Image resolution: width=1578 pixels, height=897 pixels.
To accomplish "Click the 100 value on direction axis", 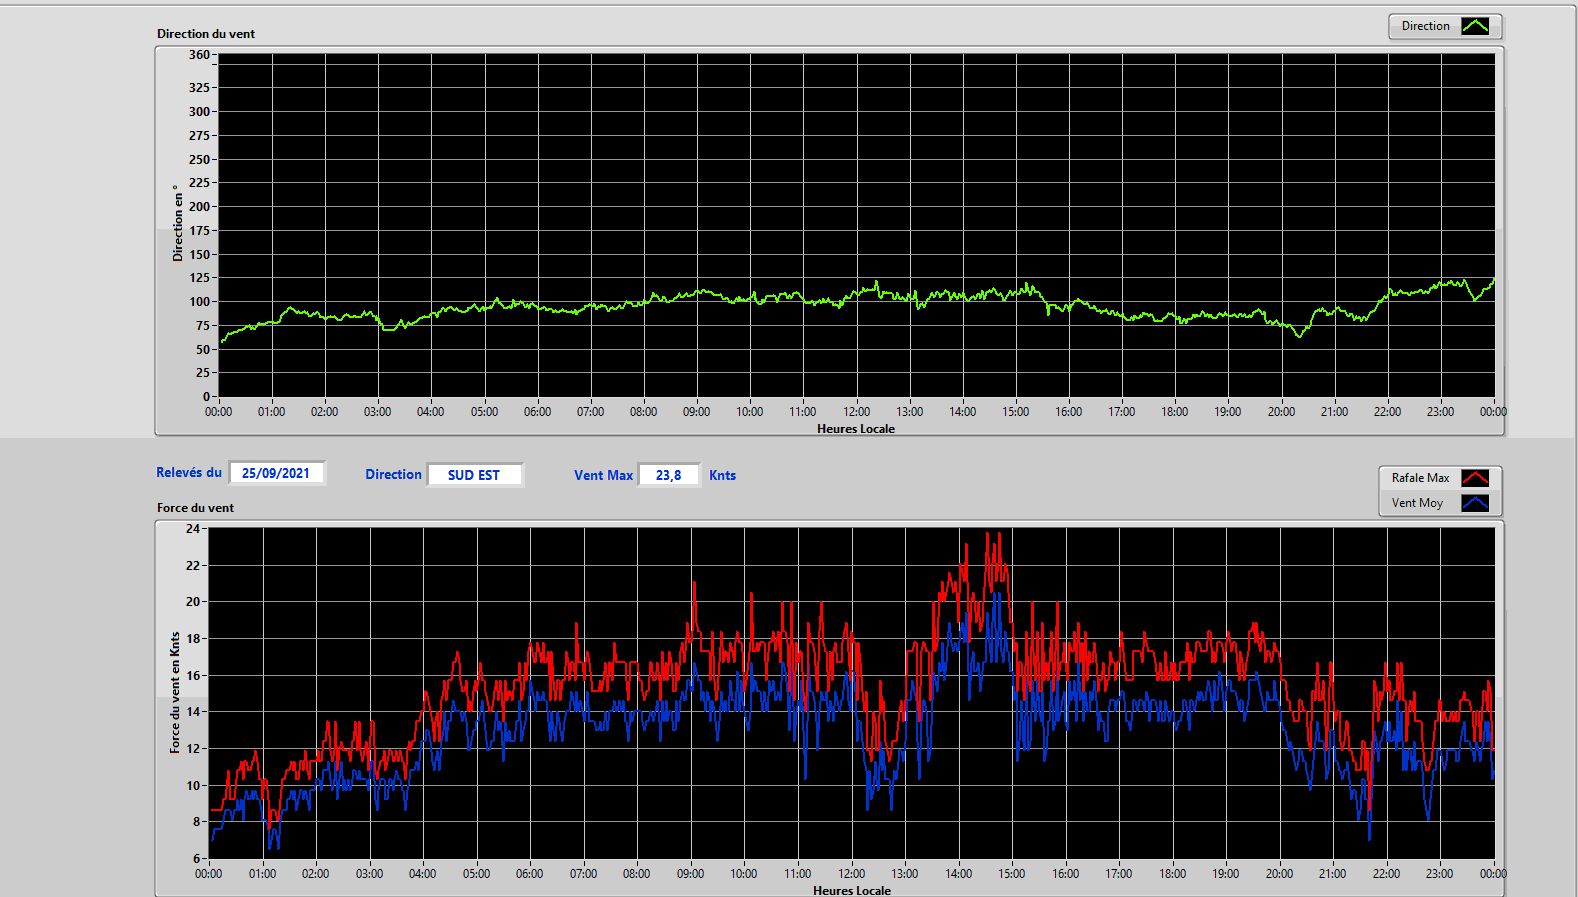I will (199, 302).
